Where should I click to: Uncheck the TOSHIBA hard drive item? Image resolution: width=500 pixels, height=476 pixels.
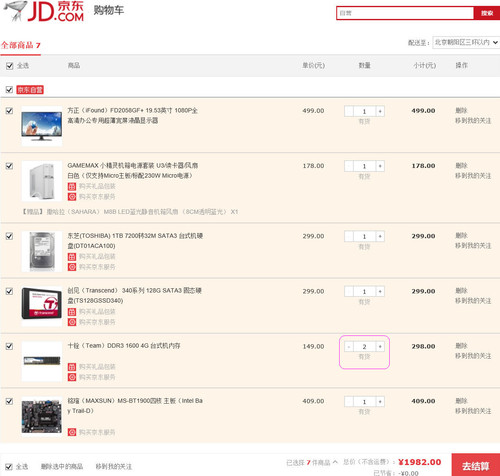click(x=9, y=236)
